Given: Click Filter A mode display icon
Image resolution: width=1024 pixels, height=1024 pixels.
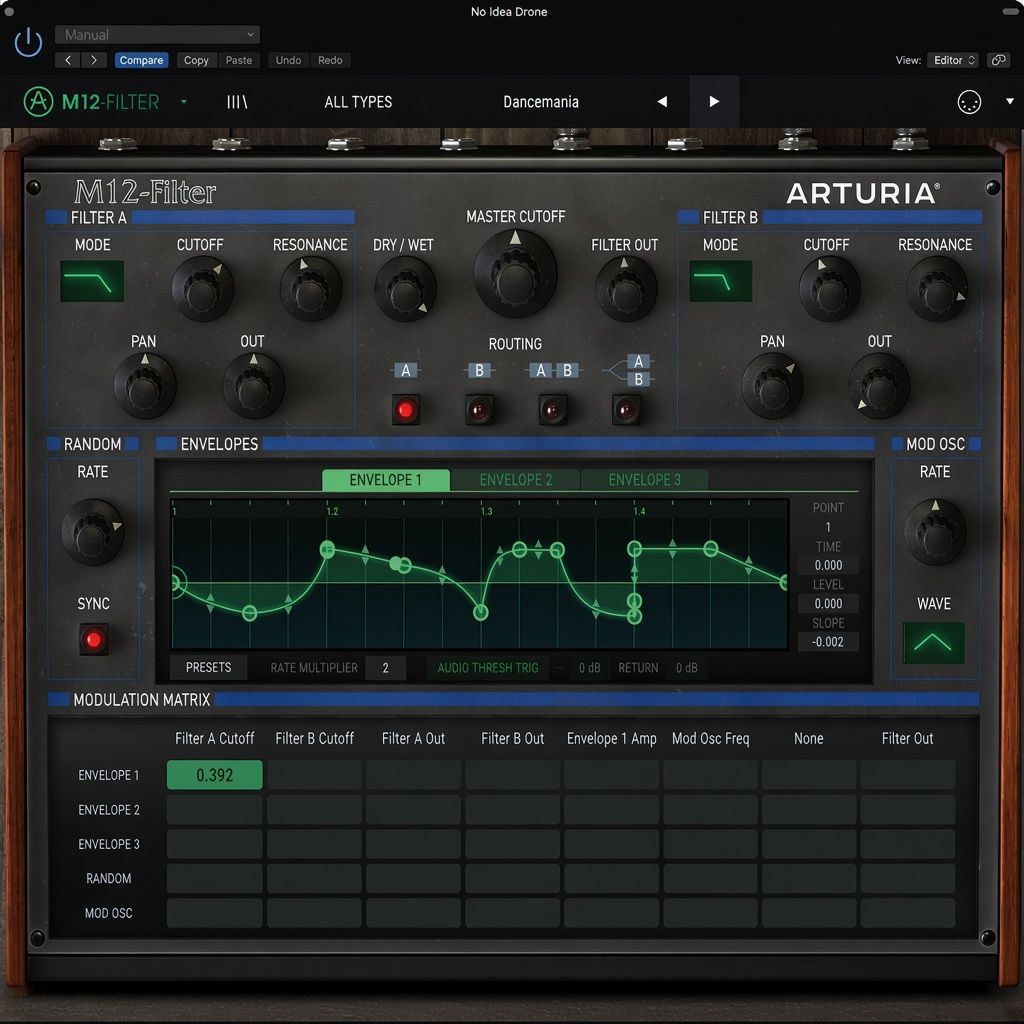Looking at the screenshot, I should click(92, 281).
